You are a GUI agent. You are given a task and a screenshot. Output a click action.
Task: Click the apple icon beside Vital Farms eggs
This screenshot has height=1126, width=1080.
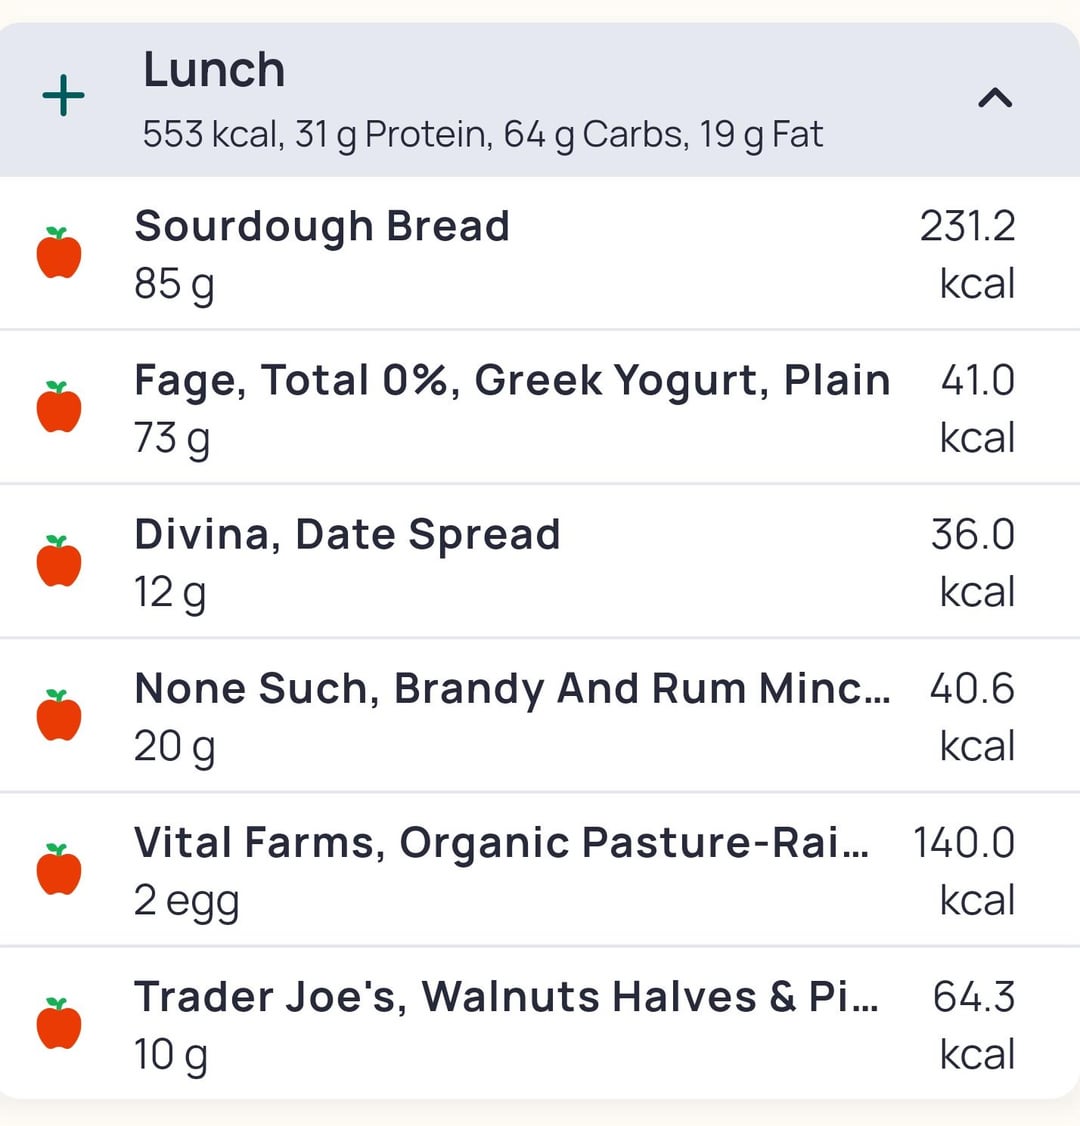[x=59, y=869]
